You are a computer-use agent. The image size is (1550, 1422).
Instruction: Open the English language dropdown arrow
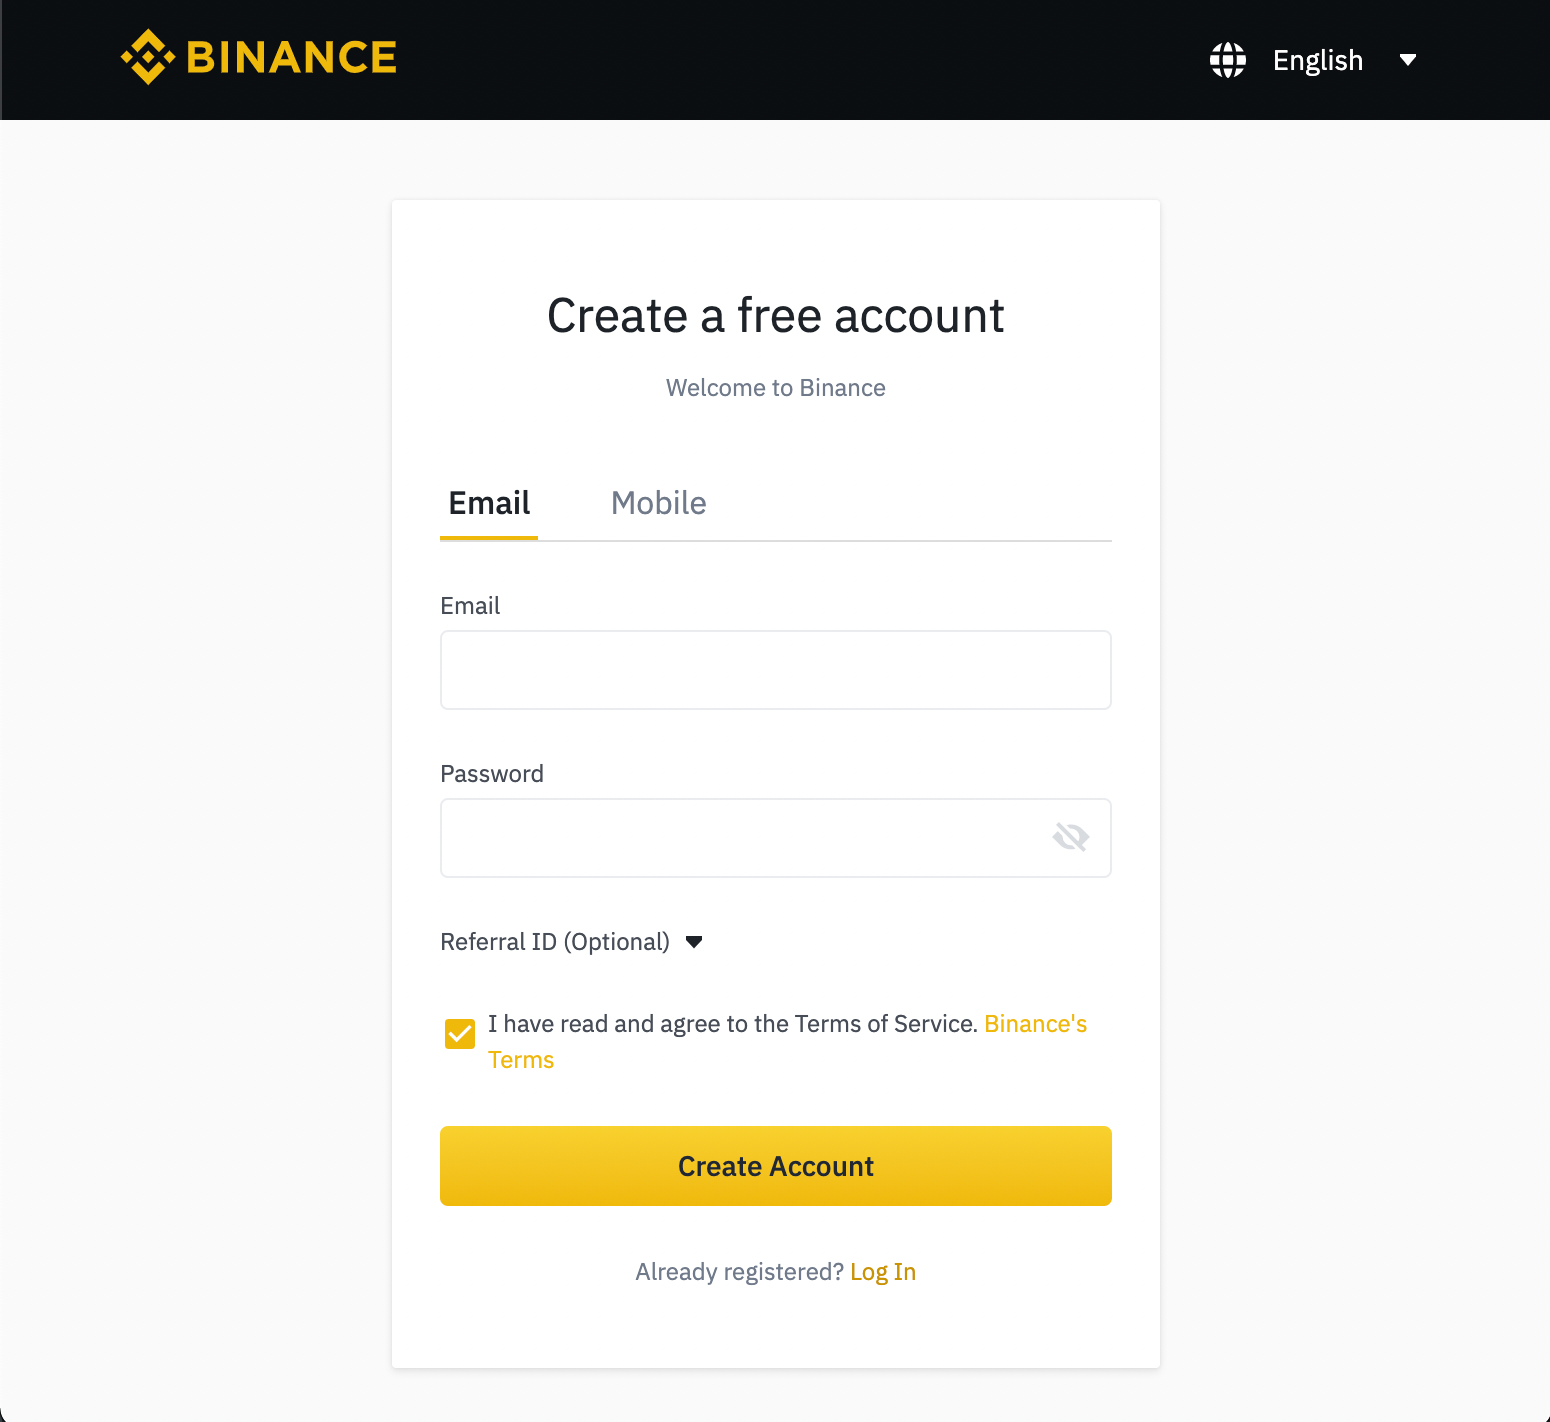click(x=1408, y=60)
